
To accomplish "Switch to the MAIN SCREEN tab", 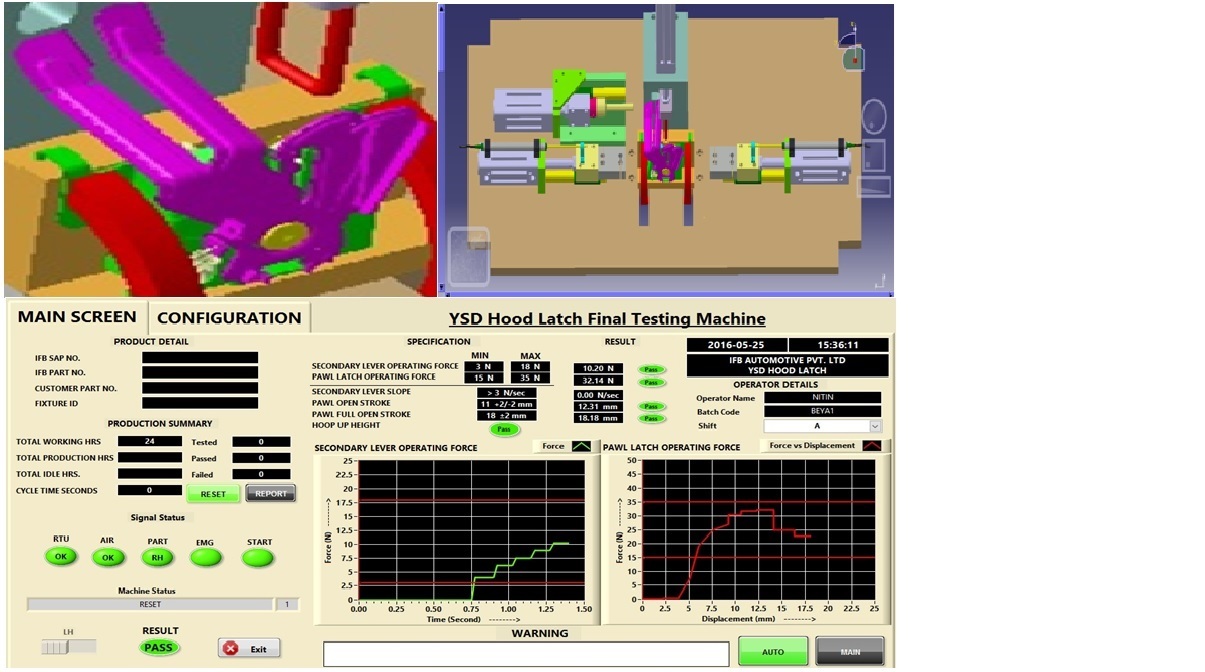I will [76, 316].
